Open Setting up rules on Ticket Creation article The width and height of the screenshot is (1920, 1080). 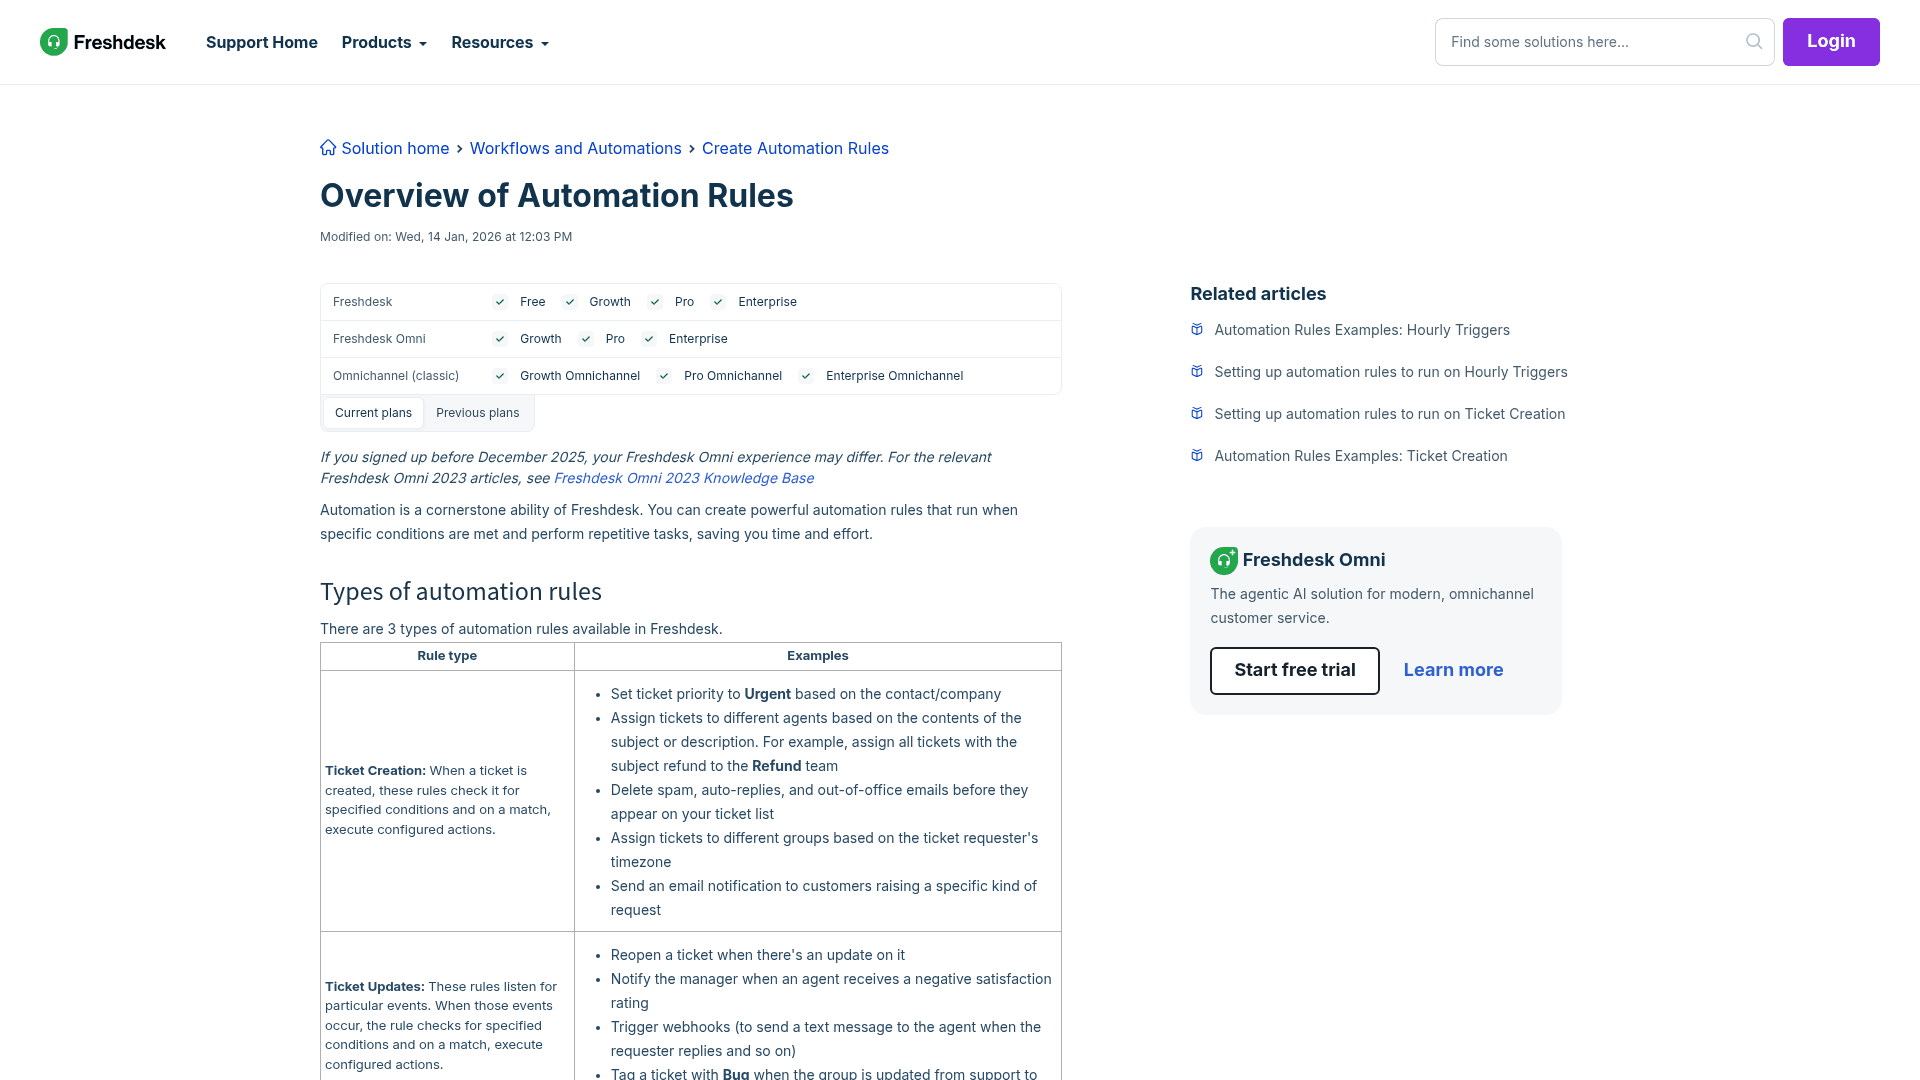coord(1390,414)
